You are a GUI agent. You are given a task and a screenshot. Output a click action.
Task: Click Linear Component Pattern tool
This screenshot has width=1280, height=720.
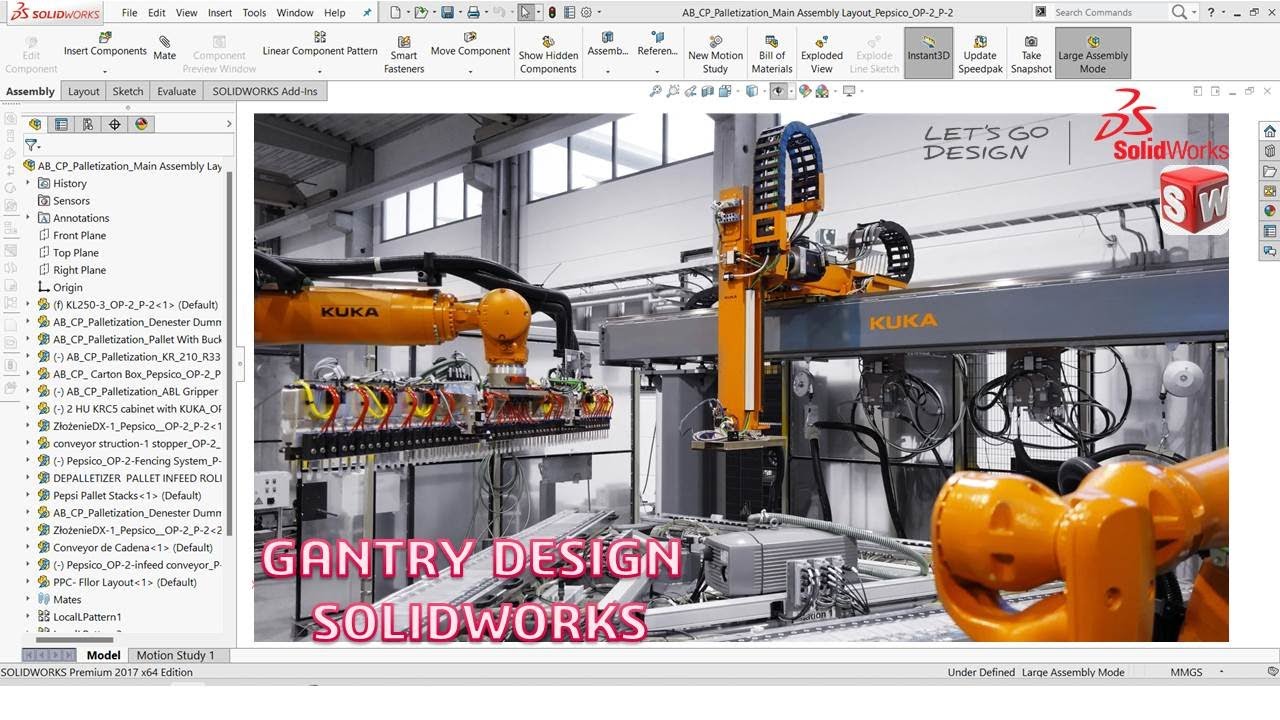pyautogui.click(x=320, y=45)
